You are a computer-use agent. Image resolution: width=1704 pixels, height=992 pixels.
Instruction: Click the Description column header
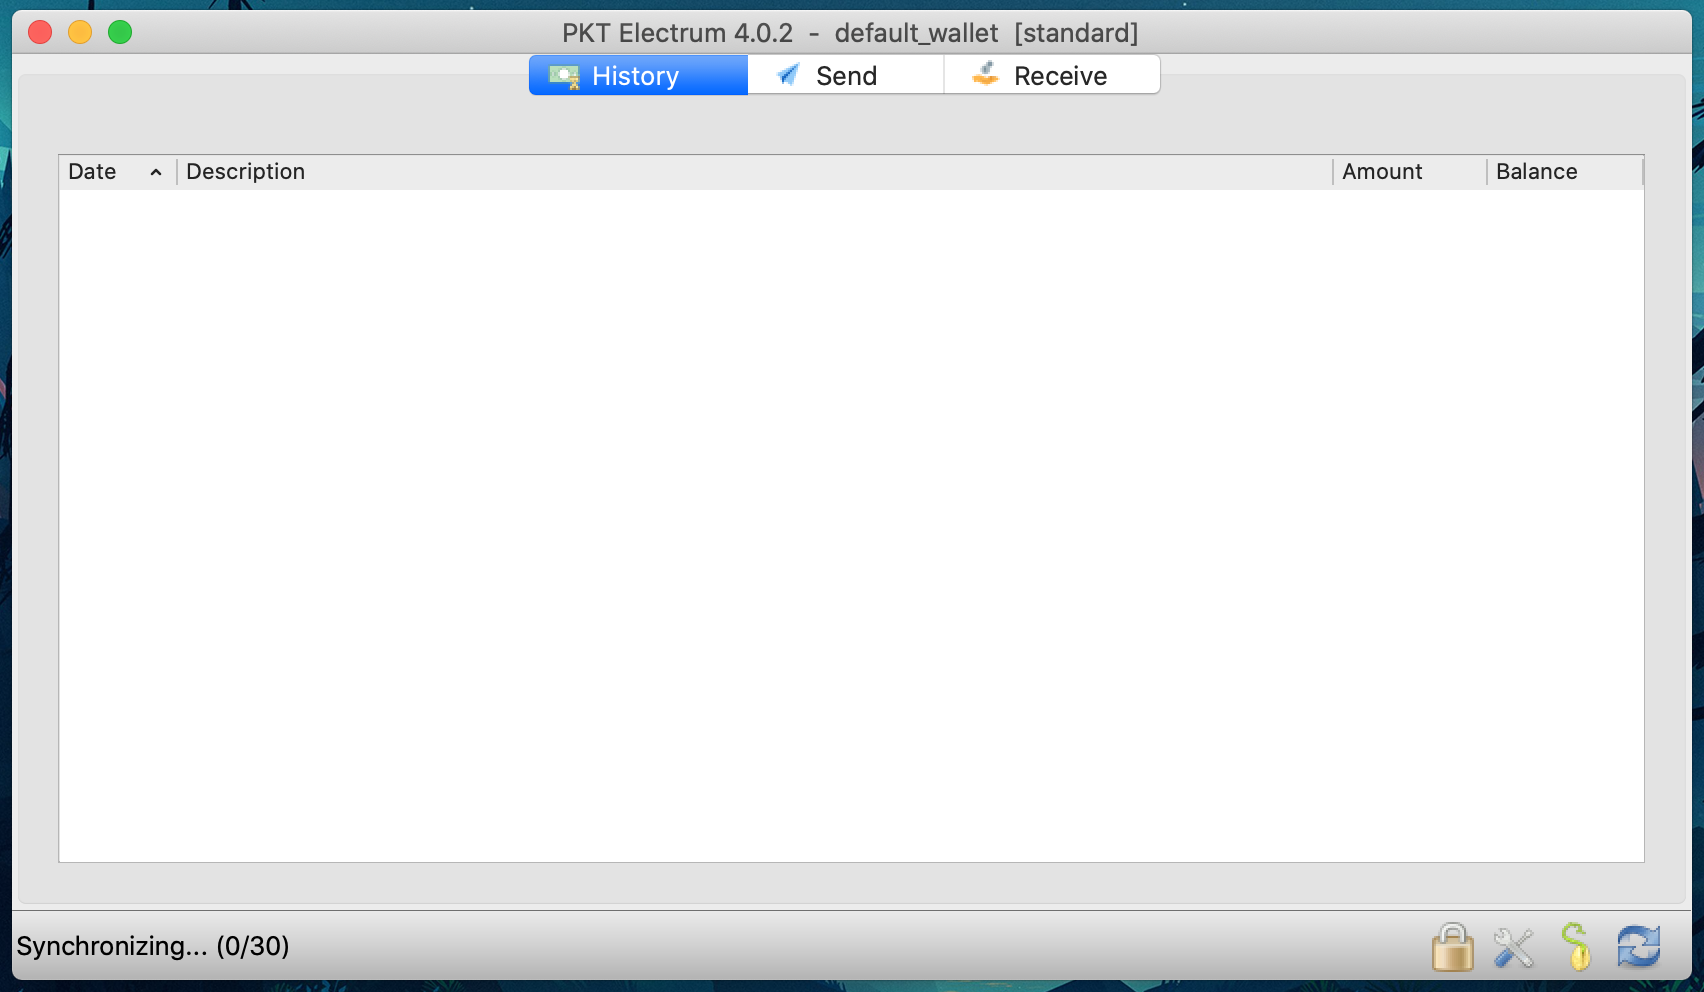point(246,172)
